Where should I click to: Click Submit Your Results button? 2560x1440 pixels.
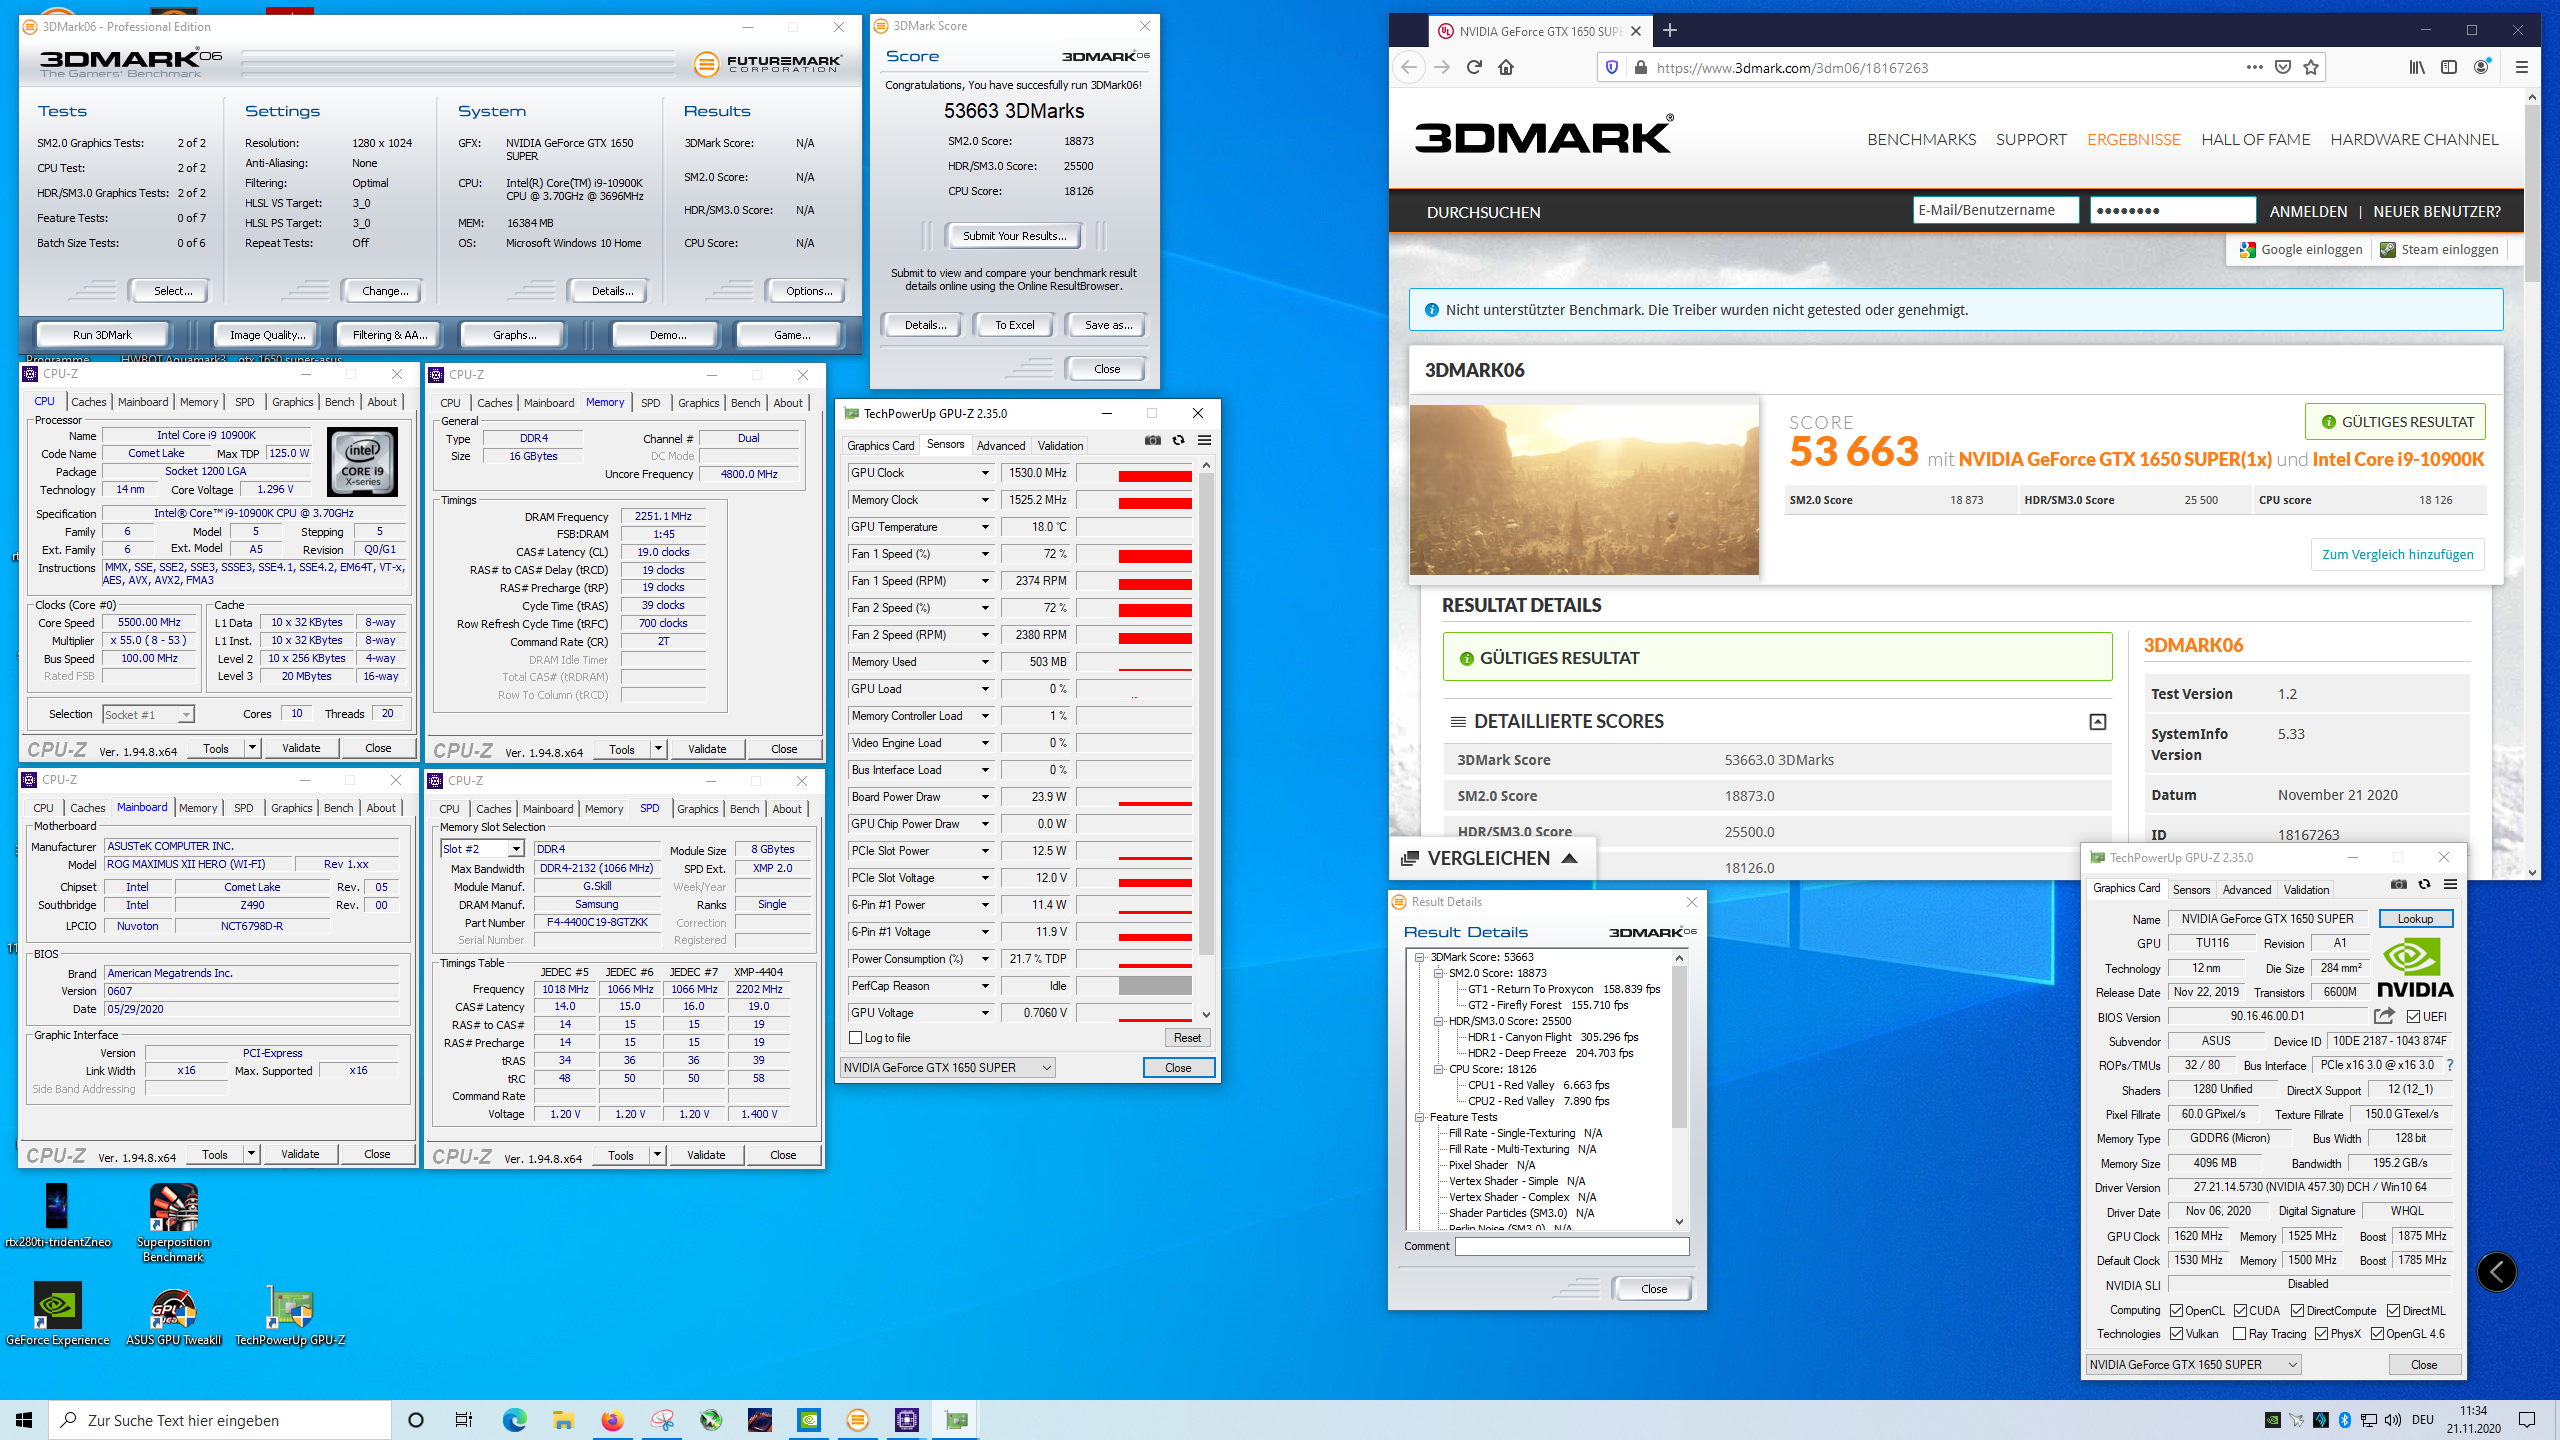tap(1014, 236)
